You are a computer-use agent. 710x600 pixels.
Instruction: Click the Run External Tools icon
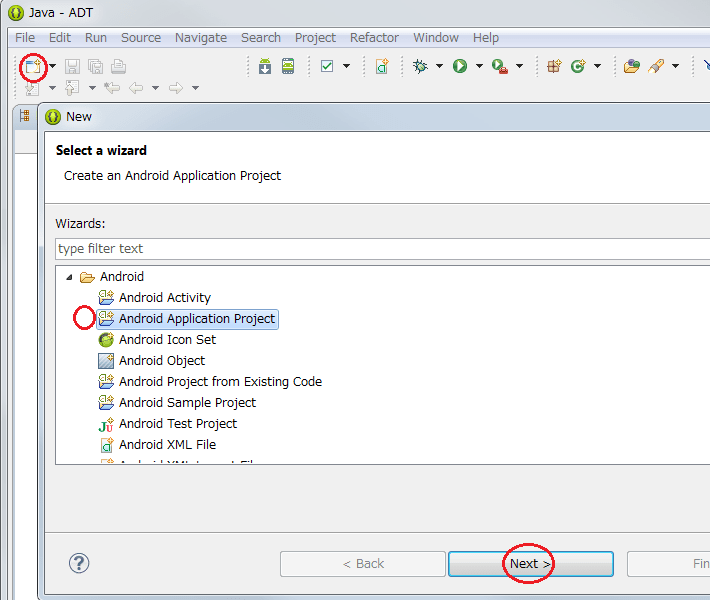tap(499, 67)
